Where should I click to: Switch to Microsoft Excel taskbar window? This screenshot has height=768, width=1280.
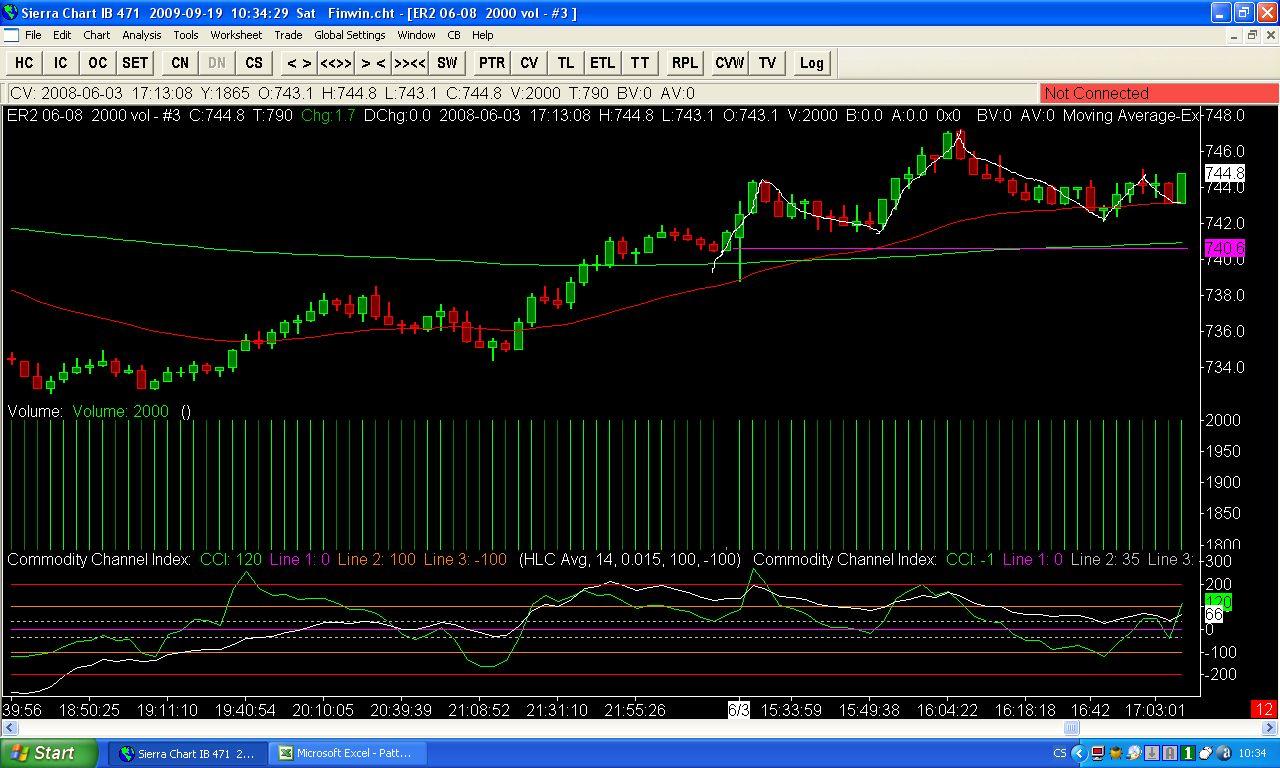(343, 753)
